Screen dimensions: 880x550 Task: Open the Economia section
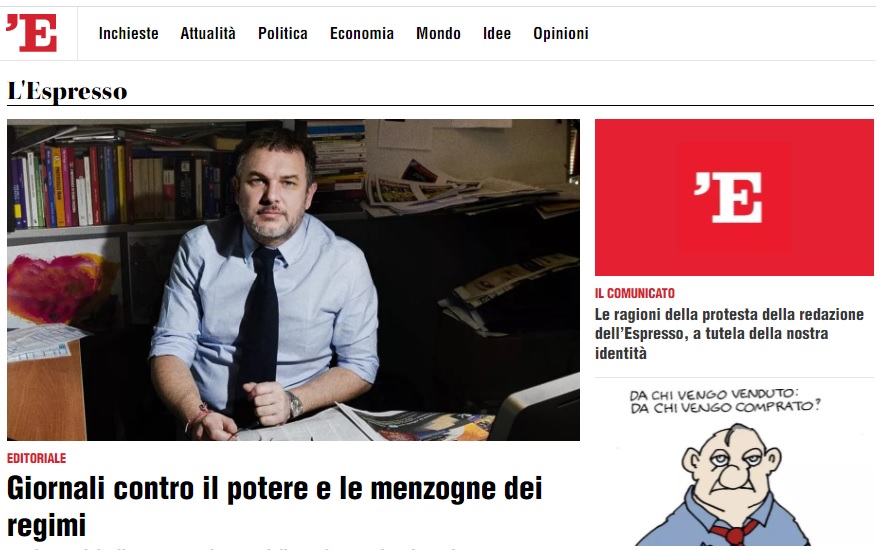362,34
